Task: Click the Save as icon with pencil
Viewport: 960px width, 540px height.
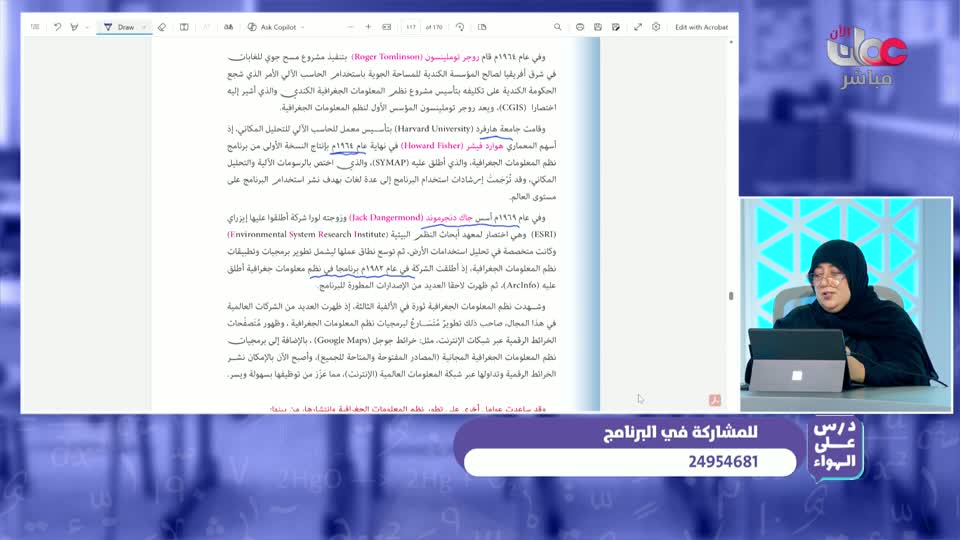Action: pyautogui.click(x=616, y=27)
